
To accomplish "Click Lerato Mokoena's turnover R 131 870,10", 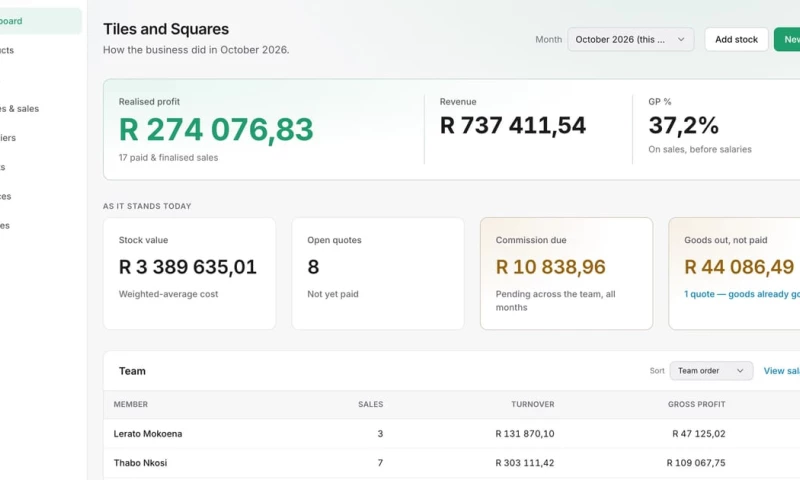I will pyautogui.click(x=524, y=434).
